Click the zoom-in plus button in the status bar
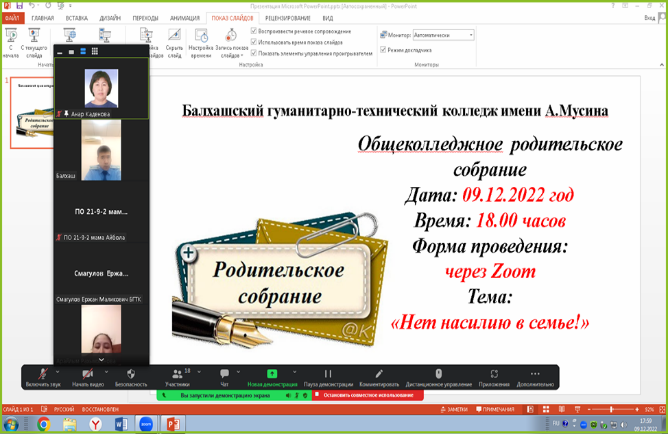Viewport: 668px width, 434px height. coord(637,409)
